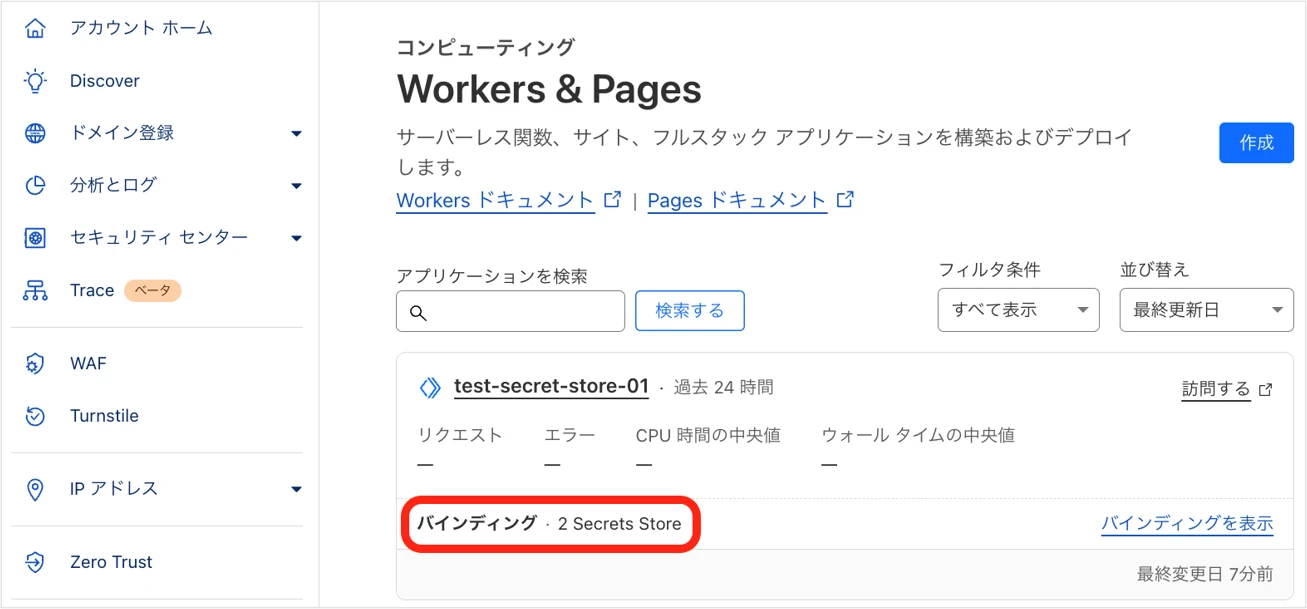Expand the セキュリティ センター menu arrow
1307x609 pixels.
click(x=296, y=238)
